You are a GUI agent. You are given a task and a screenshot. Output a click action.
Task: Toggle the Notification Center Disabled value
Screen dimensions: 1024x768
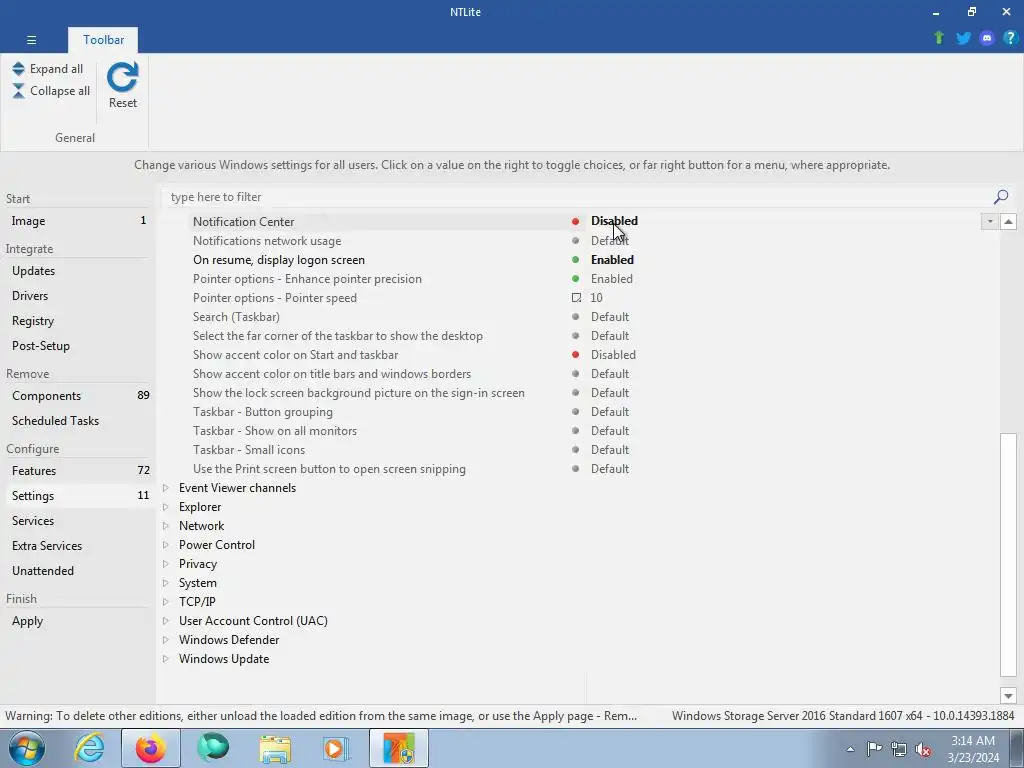click(614, 221)
